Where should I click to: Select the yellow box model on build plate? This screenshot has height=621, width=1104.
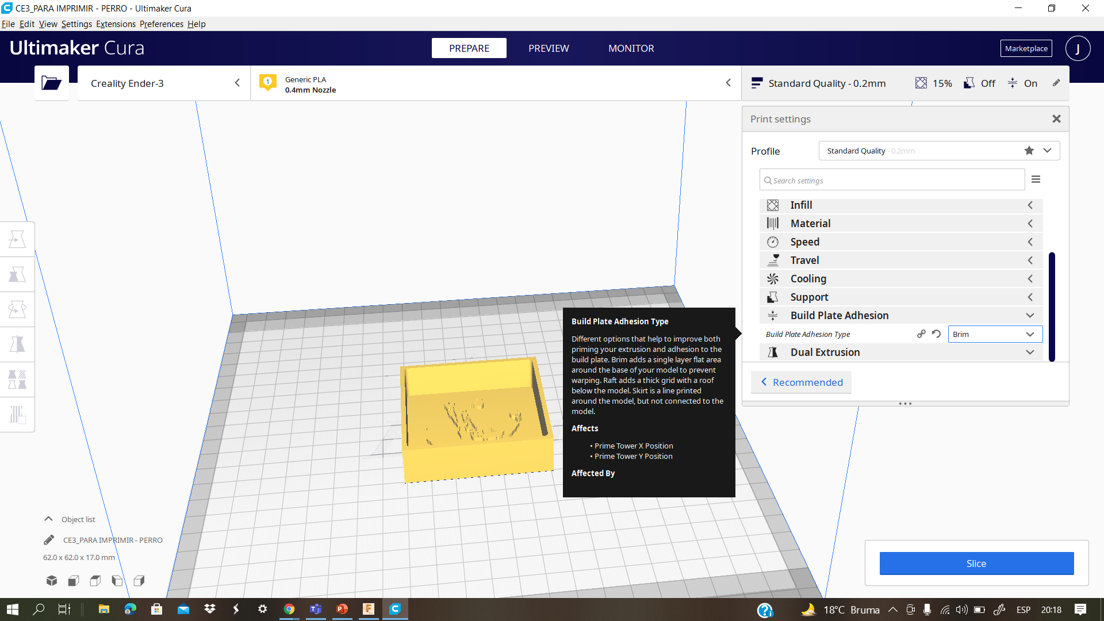pos(476,420)
